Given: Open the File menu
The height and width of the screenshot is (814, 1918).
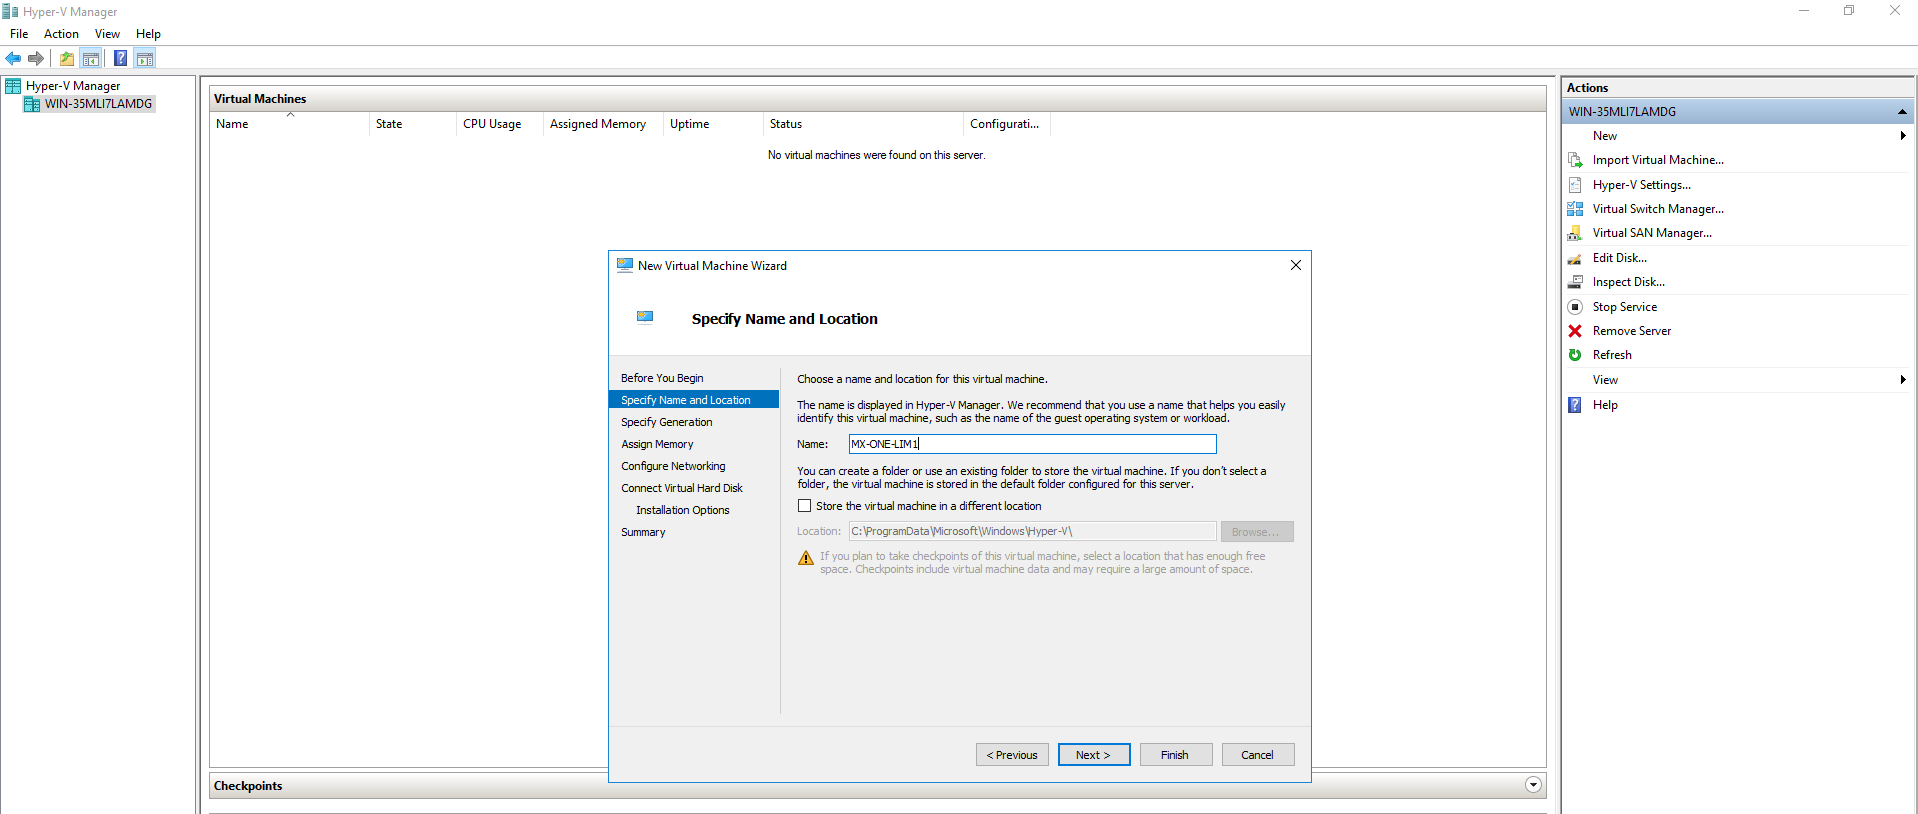Looking at the screenshot, I should 19,34.
